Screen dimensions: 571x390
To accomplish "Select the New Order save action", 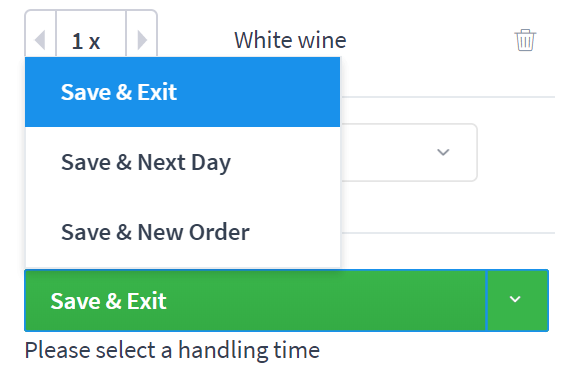I will [182, 232].
